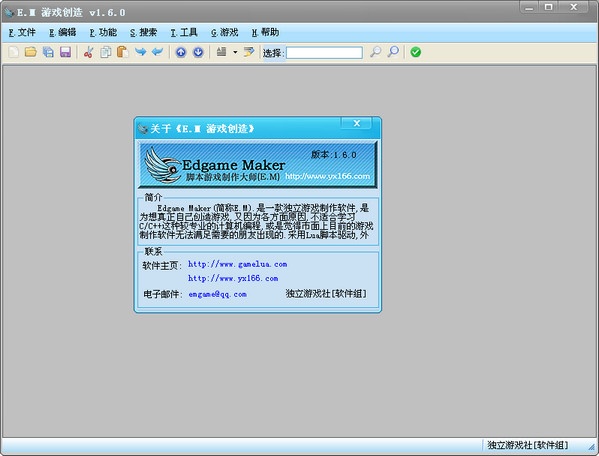Screen dimensions: 599x456
Task: Select the Cut scissors icon
Action: point(88,52)
